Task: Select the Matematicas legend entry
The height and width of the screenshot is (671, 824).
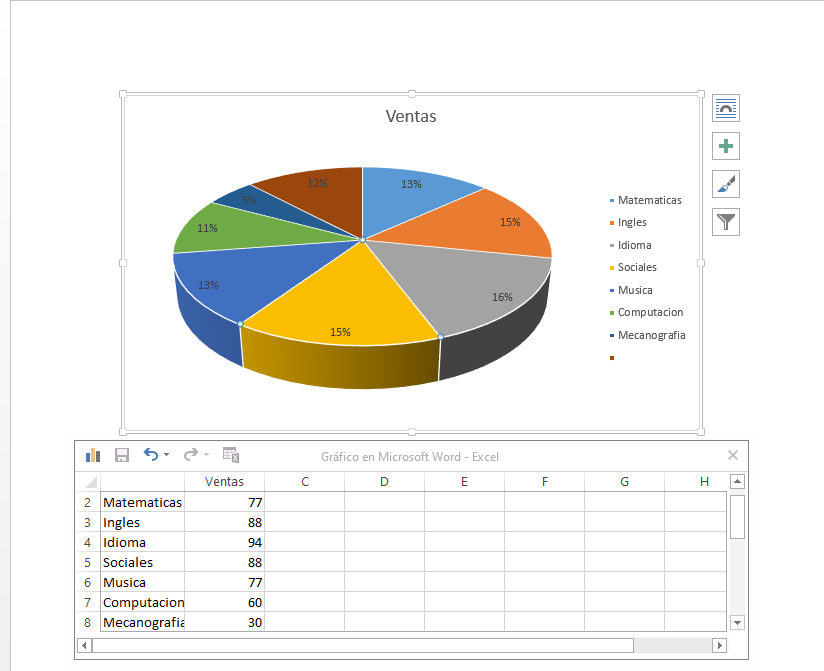Action: tap(645, 200)
